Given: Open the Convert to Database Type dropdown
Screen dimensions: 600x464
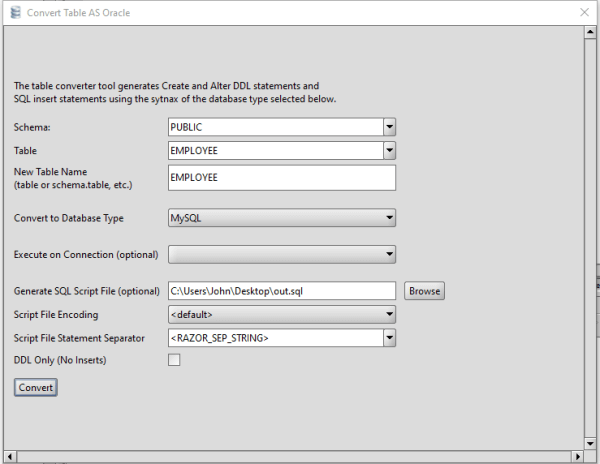Looking at the screenshot, I should click(x=282, y=217).
